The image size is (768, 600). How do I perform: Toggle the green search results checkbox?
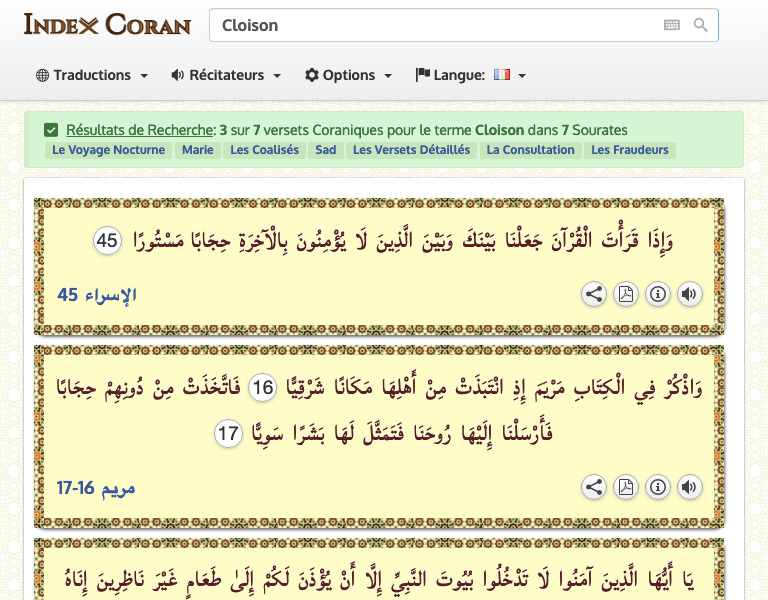pyautogui.click(x=51, y=130)
